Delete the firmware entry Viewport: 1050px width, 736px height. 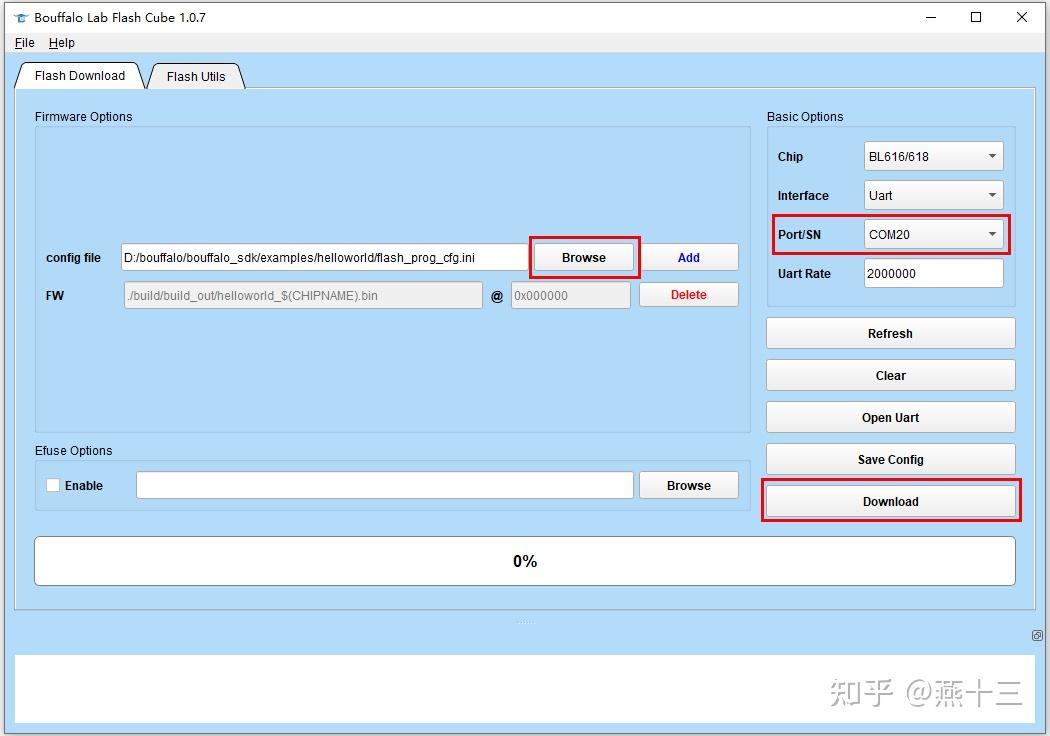[x=688, y=294]
